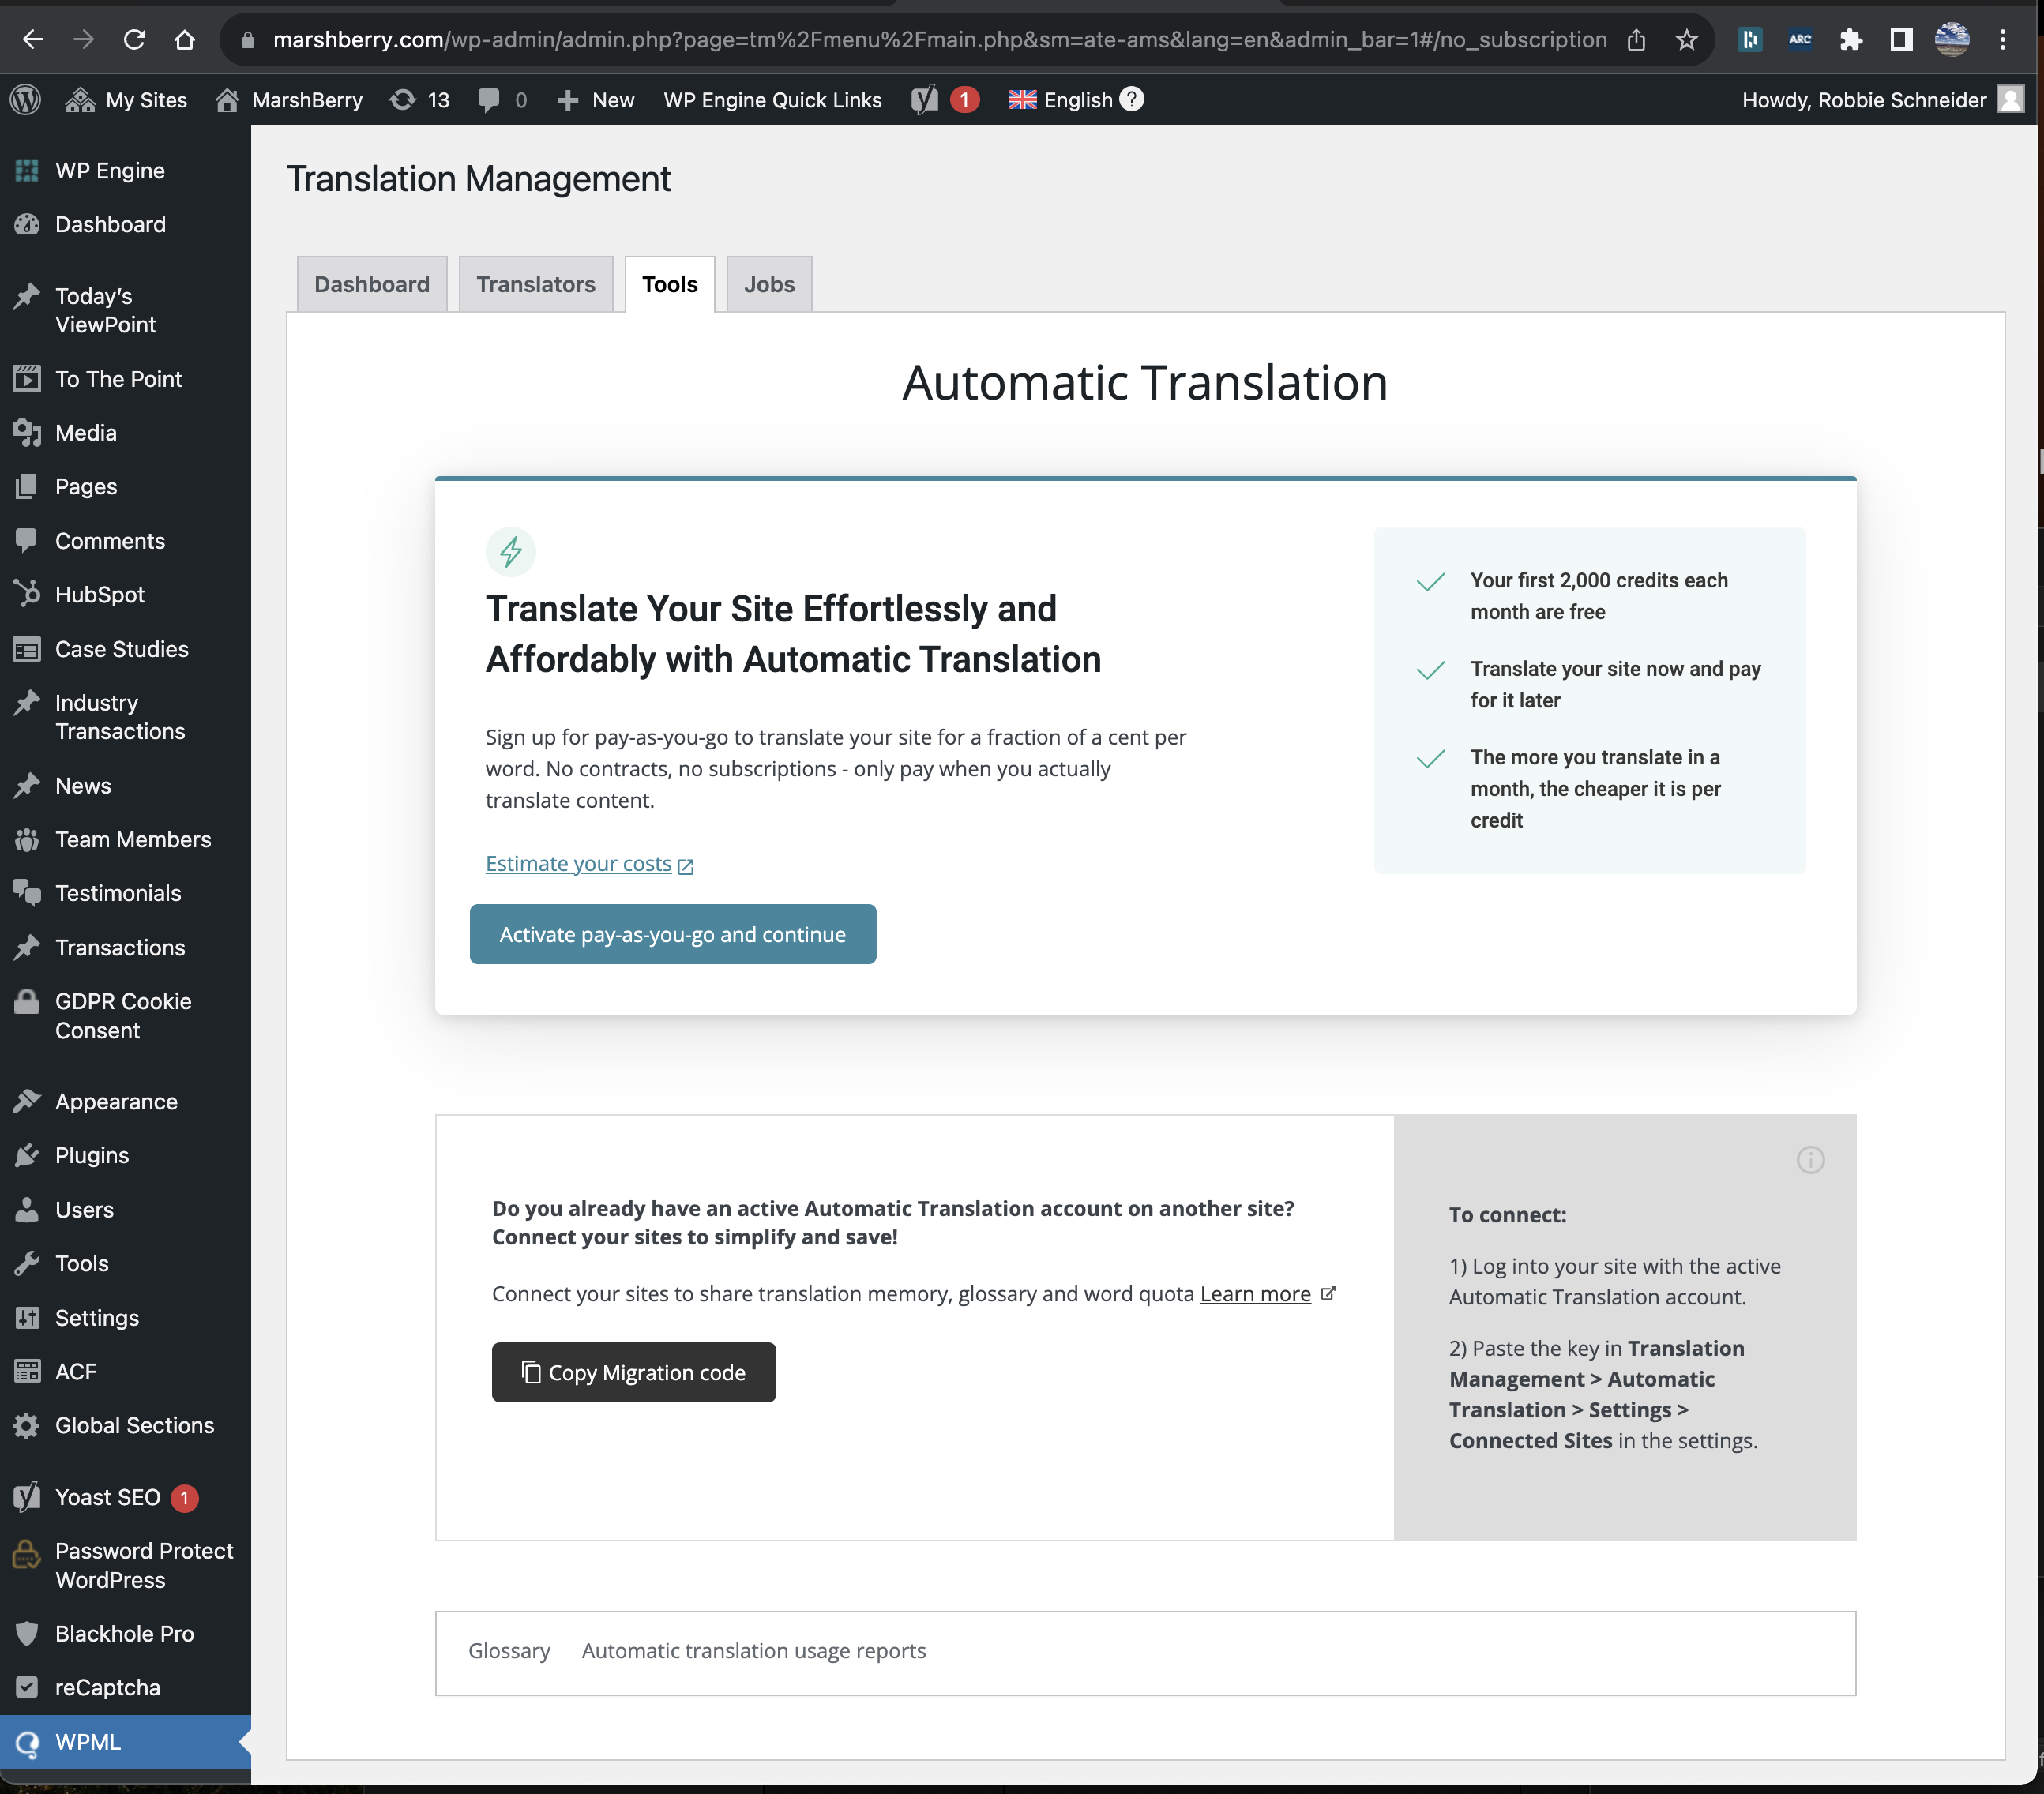Click the Copy Migration code button
The height and width of the screenshot is (1794, 2044).
pyautogui.click(x=634, y=1372)
